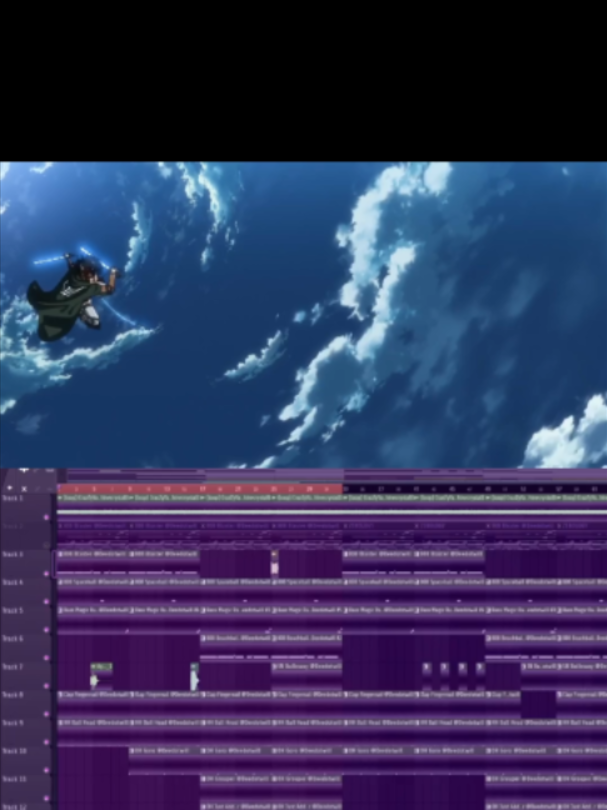Select the Track 11 header label
607x810 pixels.
(x=14, y=779)
